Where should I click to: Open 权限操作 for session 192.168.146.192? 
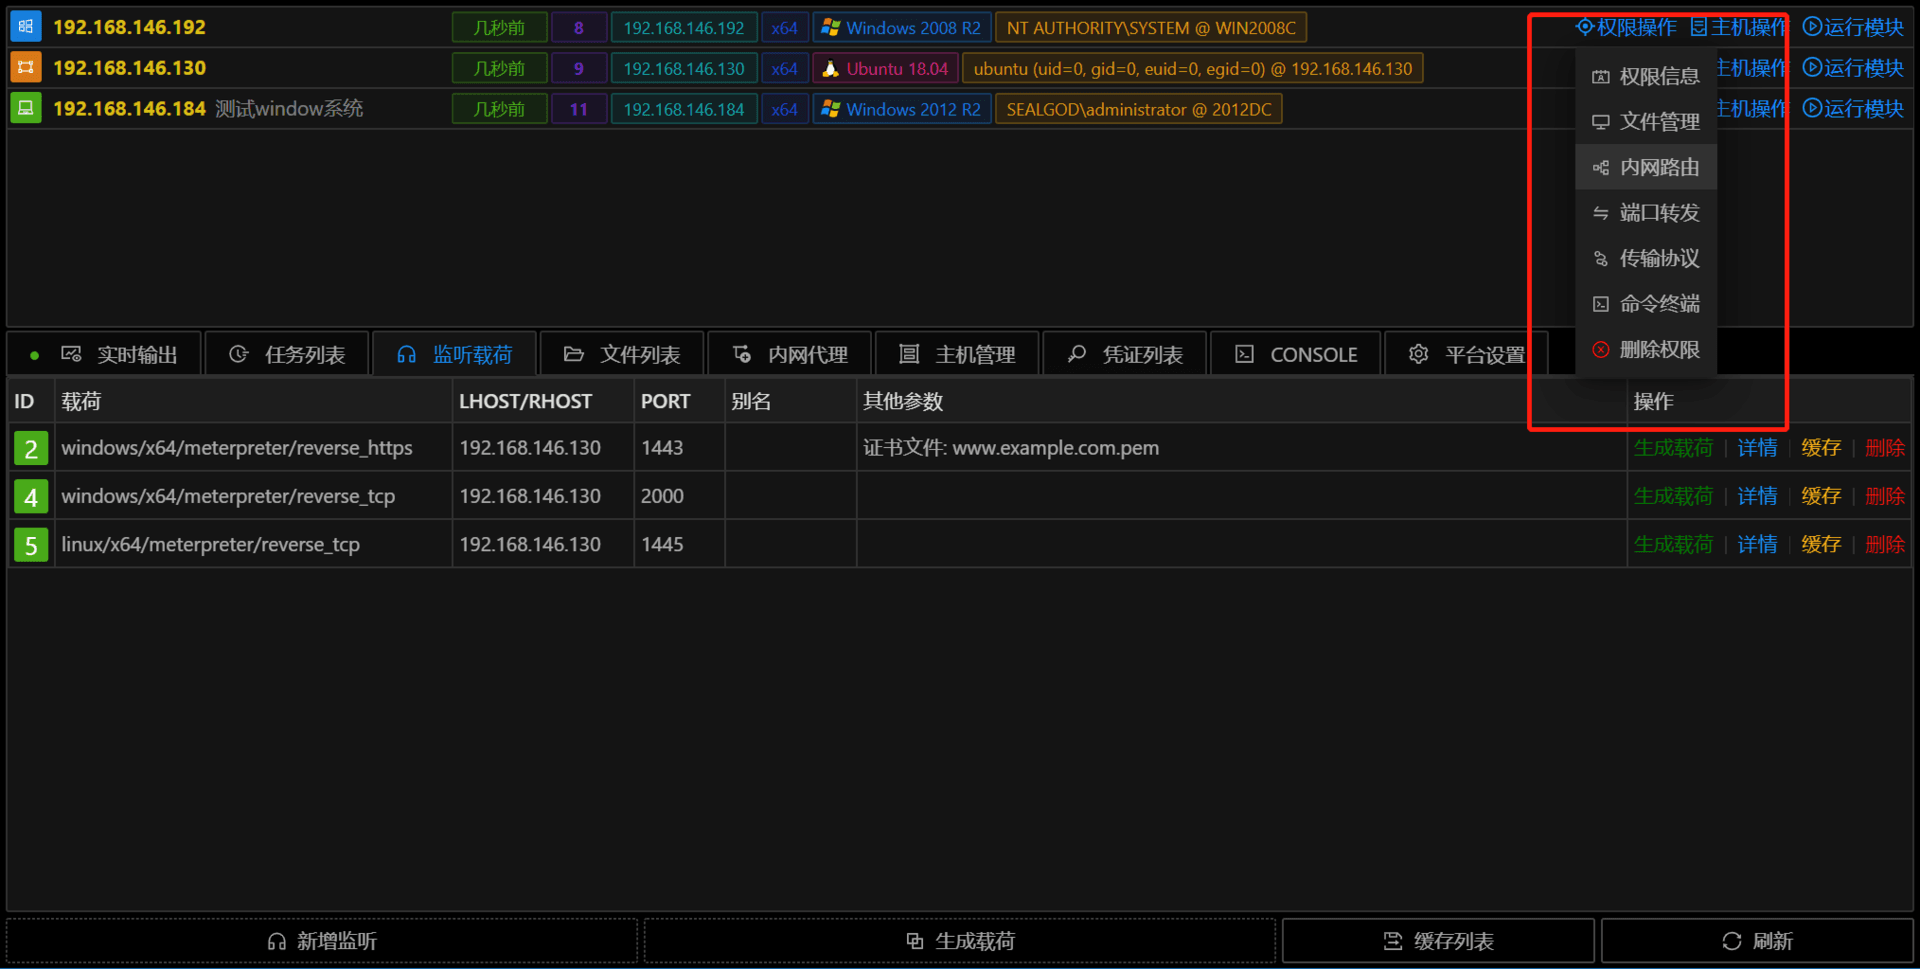tap(1627, 27)
